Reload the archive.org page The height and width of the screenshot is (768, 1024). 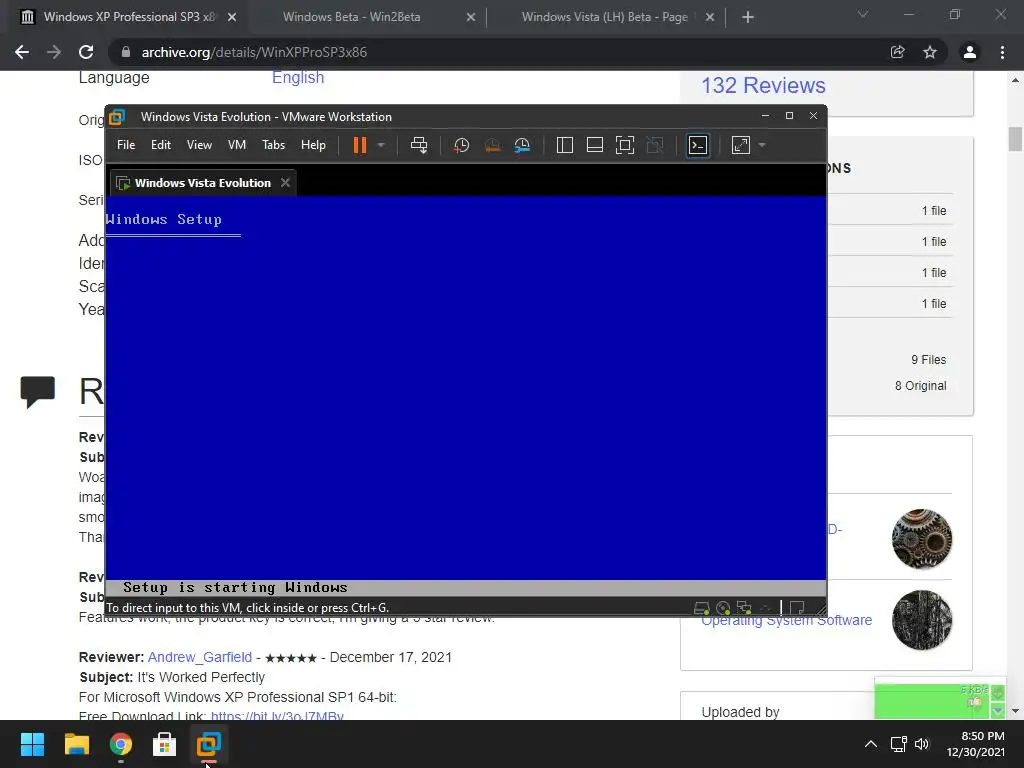pos(86,52)
